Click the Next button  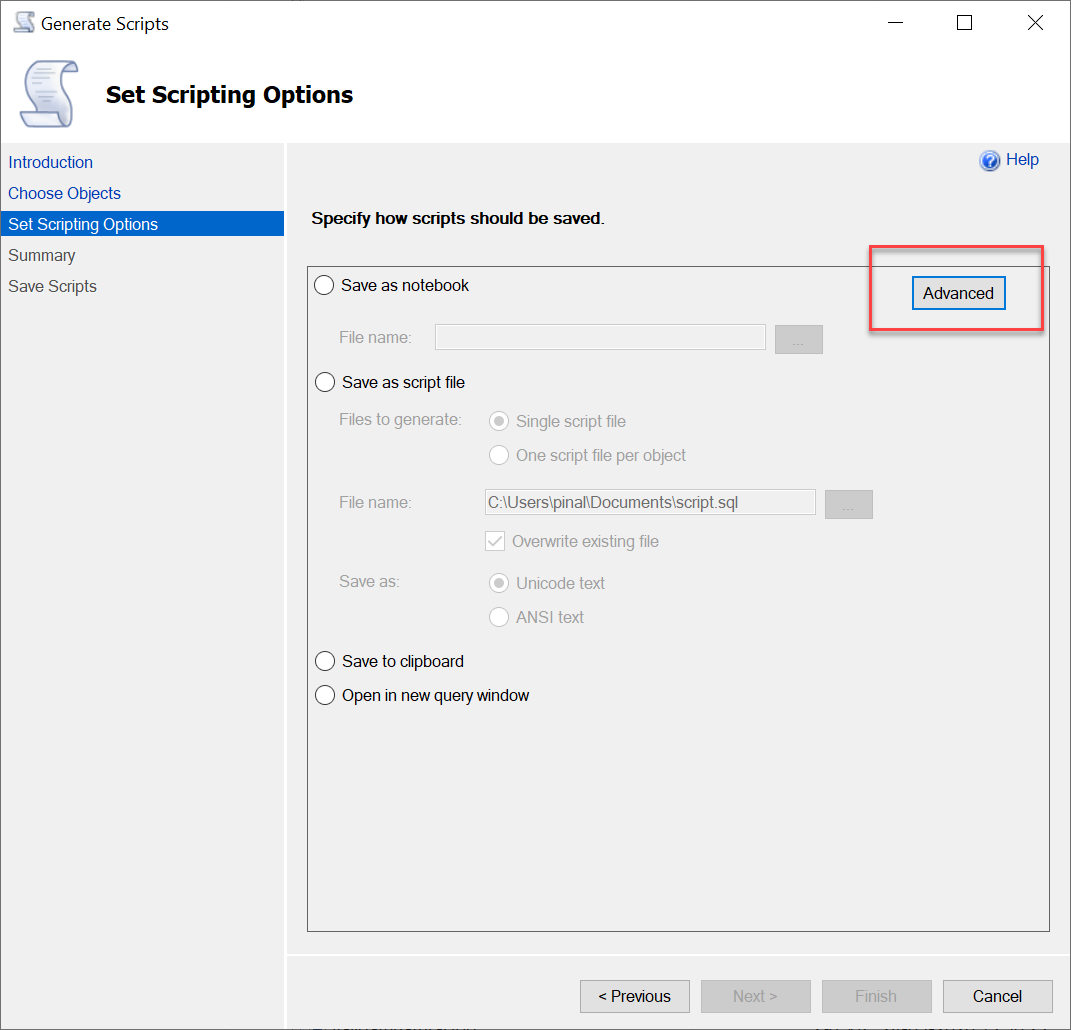click(755, 997)
